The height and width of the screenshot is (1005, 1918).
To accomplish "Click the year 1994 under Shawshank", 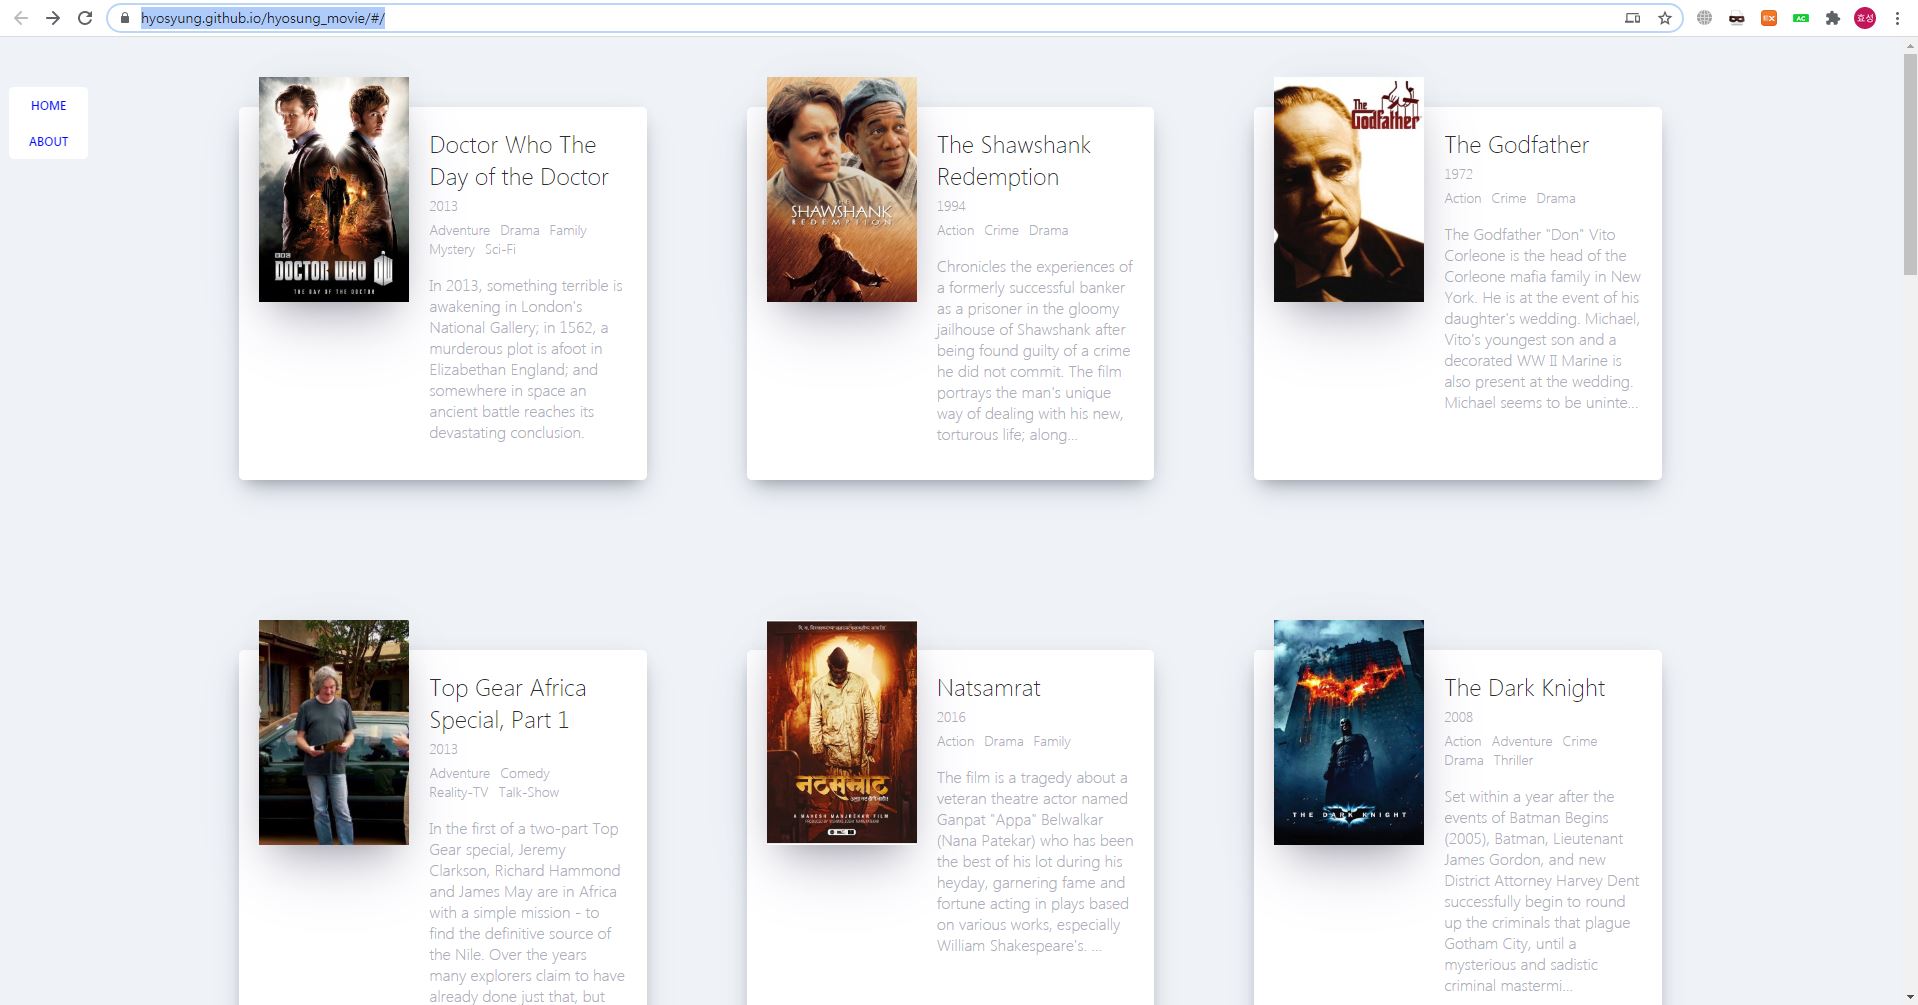I will click(x=951, y=206).
